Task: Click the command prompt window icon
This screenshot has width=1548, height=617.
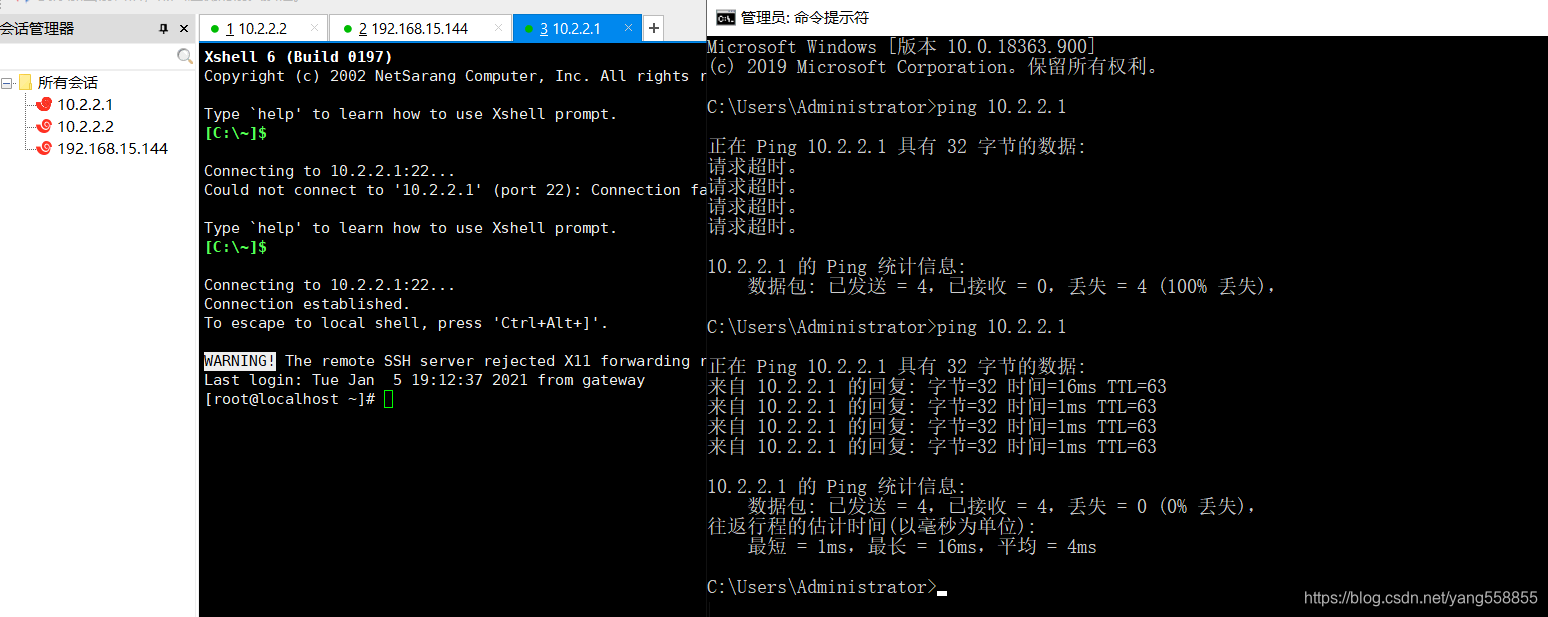Action: (x=726, y=16)
